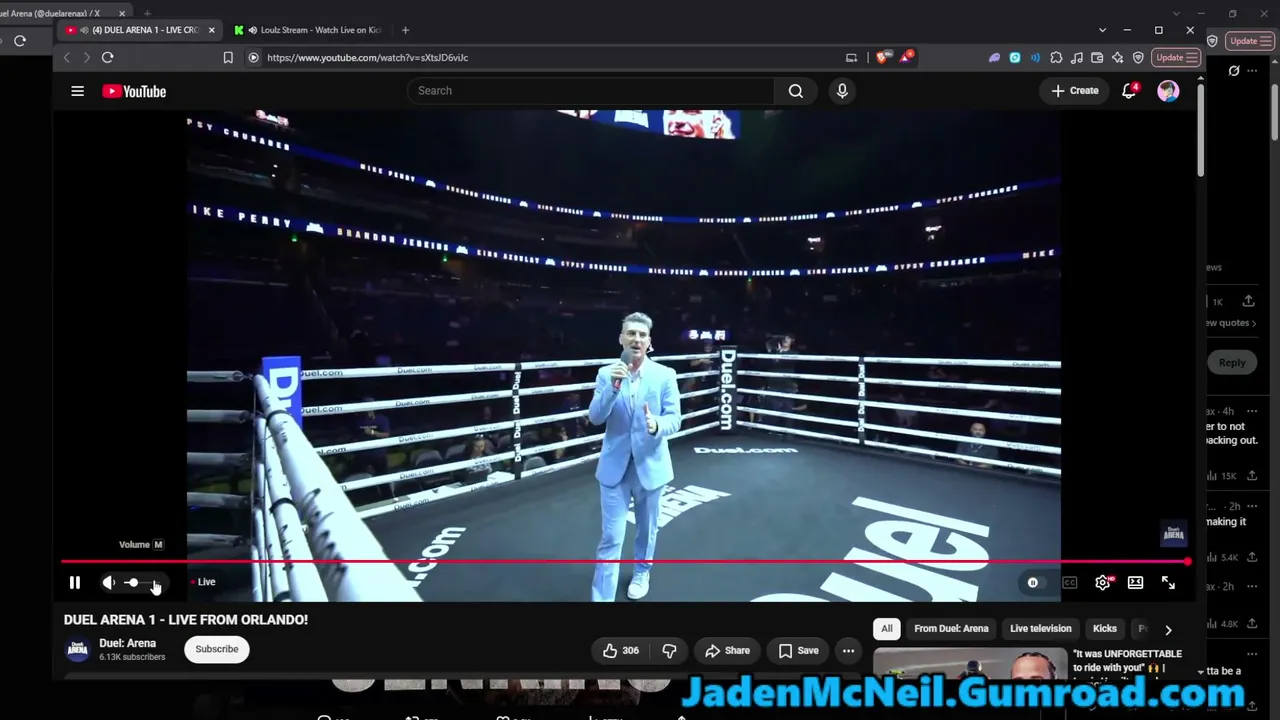
Task: Enter fullscreen video mode
Action: click(x=1168, y=582)
